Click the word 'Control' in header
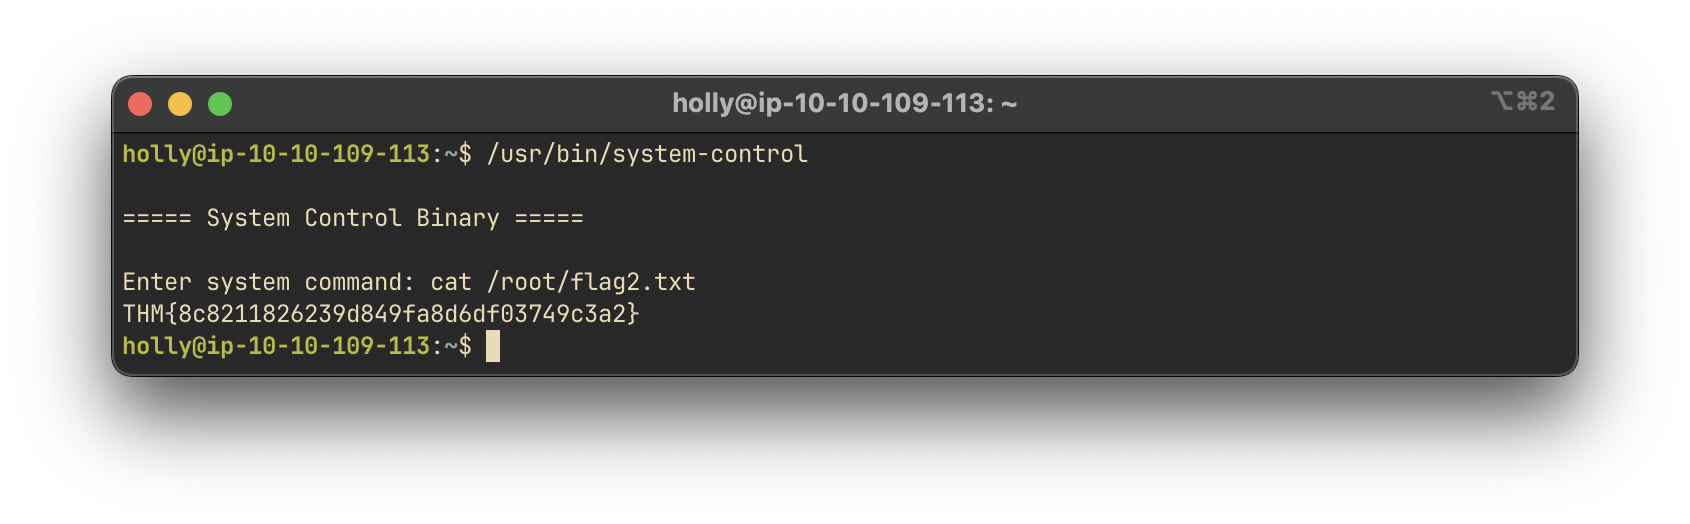 click(x=353, y=218)
